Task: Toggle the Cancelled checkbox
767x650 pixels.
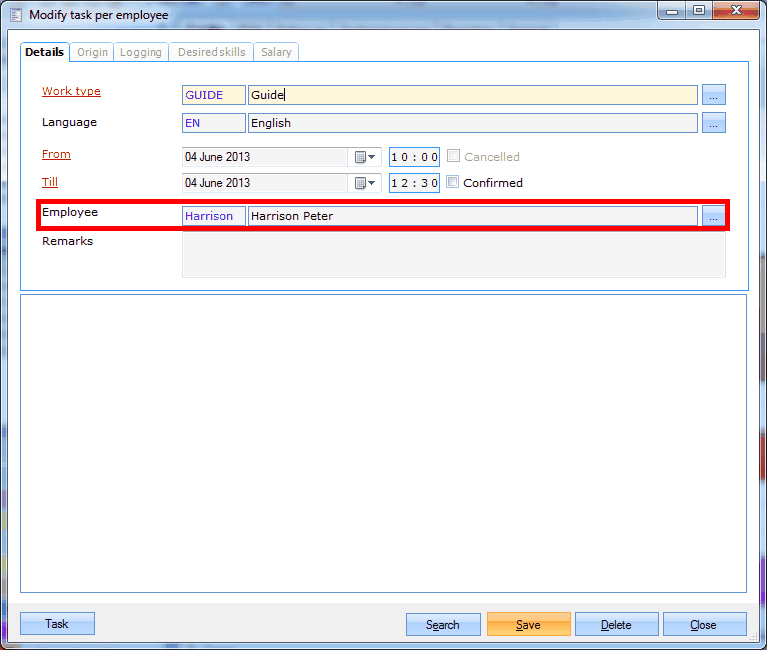Action: pyautogui.click(x=453, y=156)
